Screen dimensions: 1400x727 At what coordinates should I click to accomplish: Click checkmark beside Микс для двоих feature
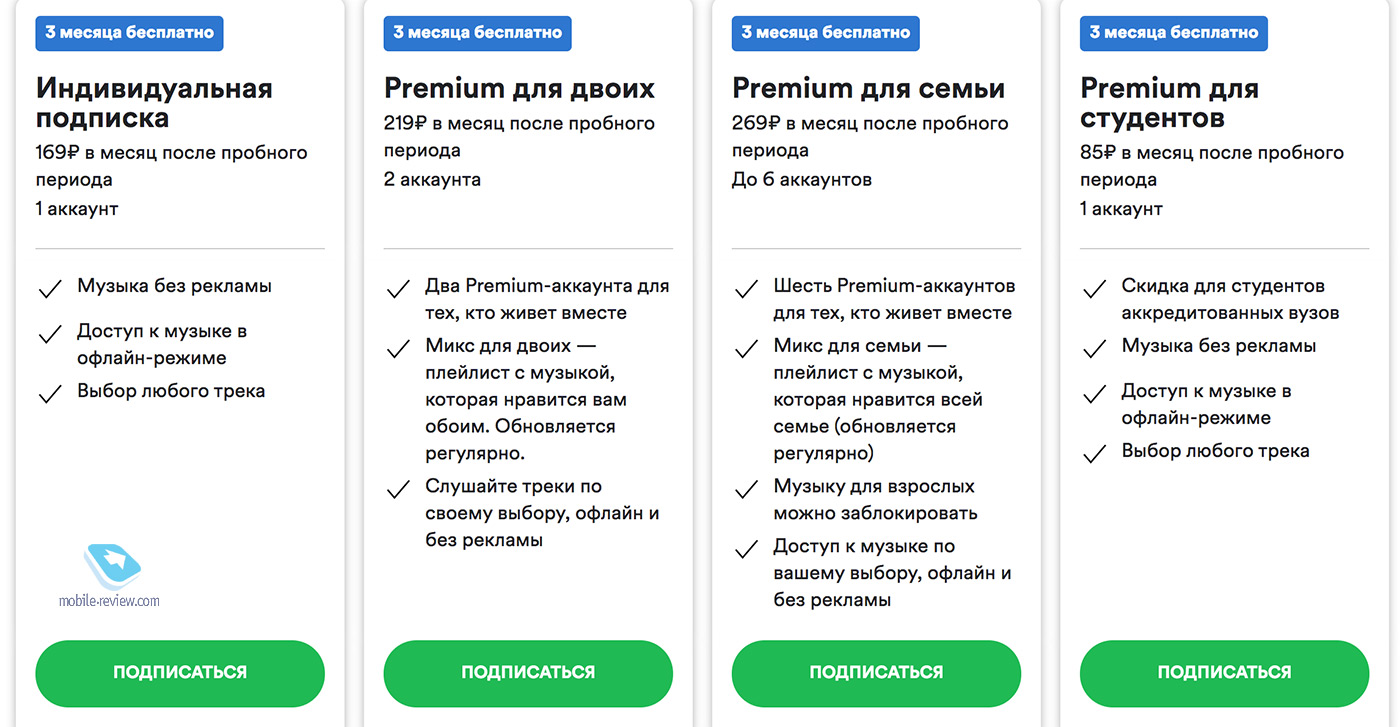click(x=398, y=350)
